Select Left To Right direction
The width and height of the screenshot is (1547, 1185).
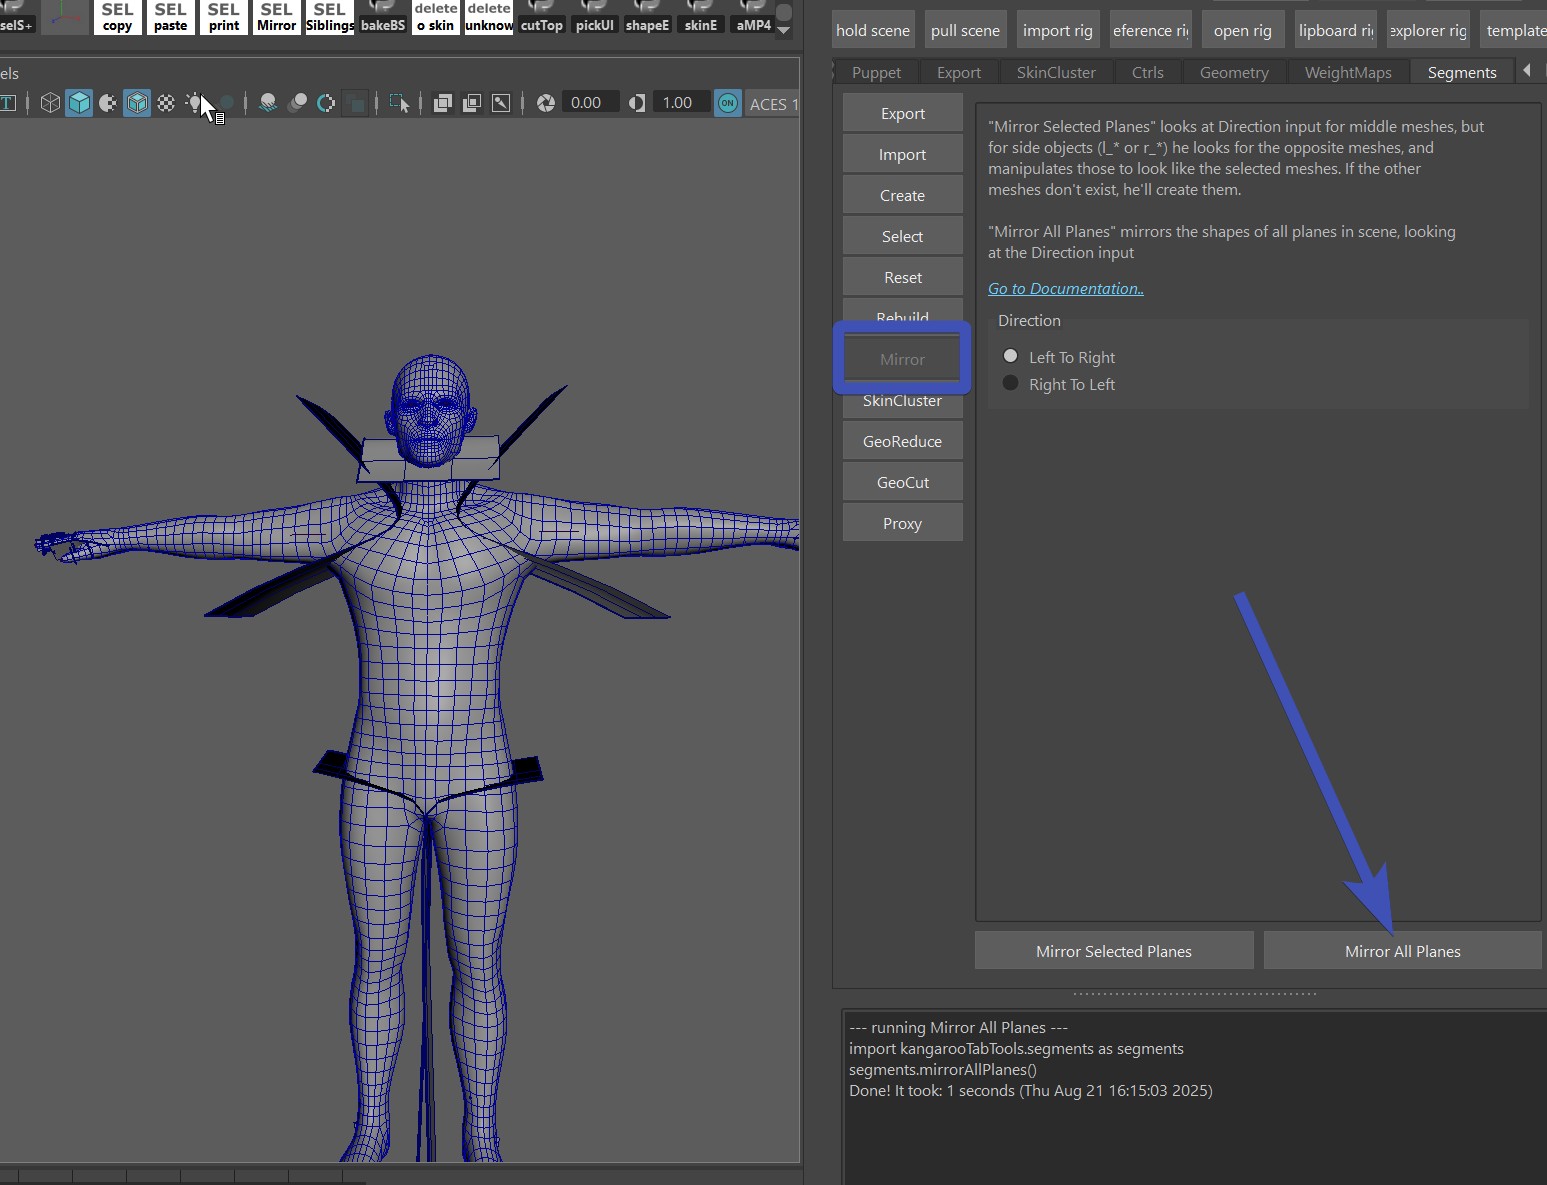click(x=1011, y=357)
